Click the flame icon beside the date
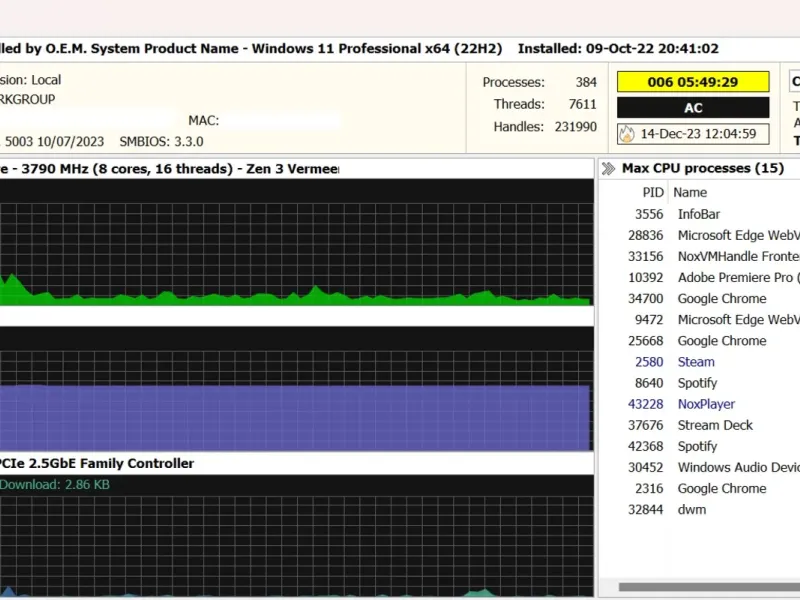The image size is (800, 600). [x=626, y=133]
